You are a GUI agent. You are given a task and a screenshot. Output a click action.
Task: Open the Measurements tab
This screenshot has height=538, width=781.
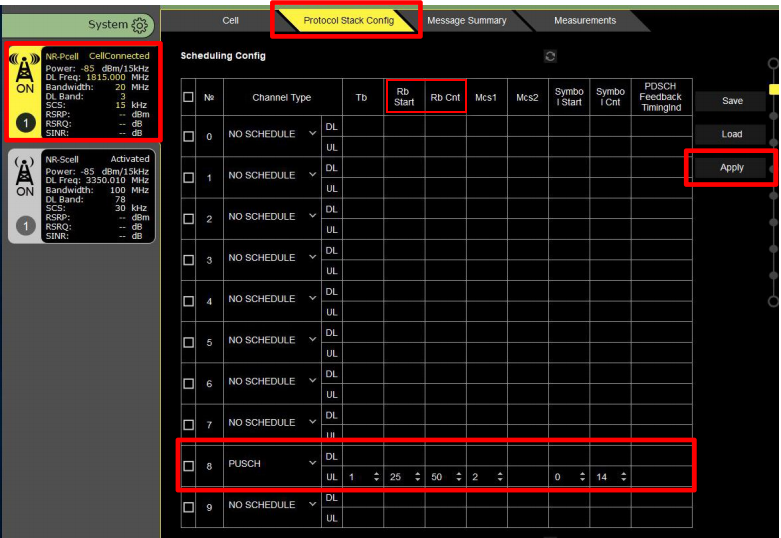coord(585,20)
